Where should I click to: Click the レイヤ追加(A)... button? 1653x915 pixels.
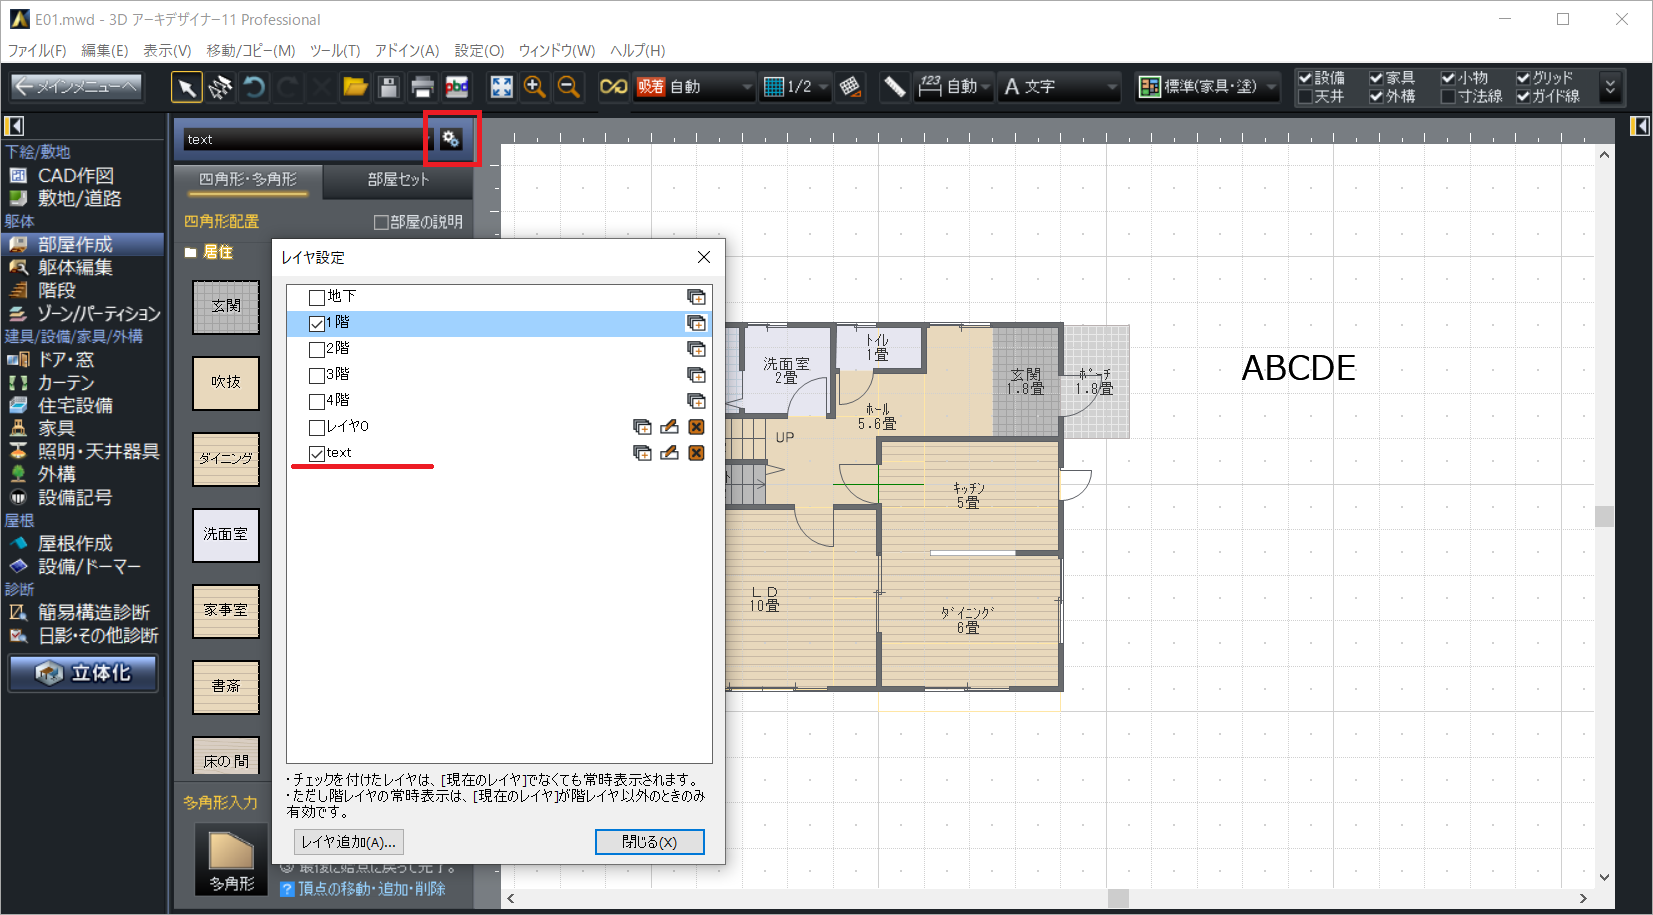[348, 842]
